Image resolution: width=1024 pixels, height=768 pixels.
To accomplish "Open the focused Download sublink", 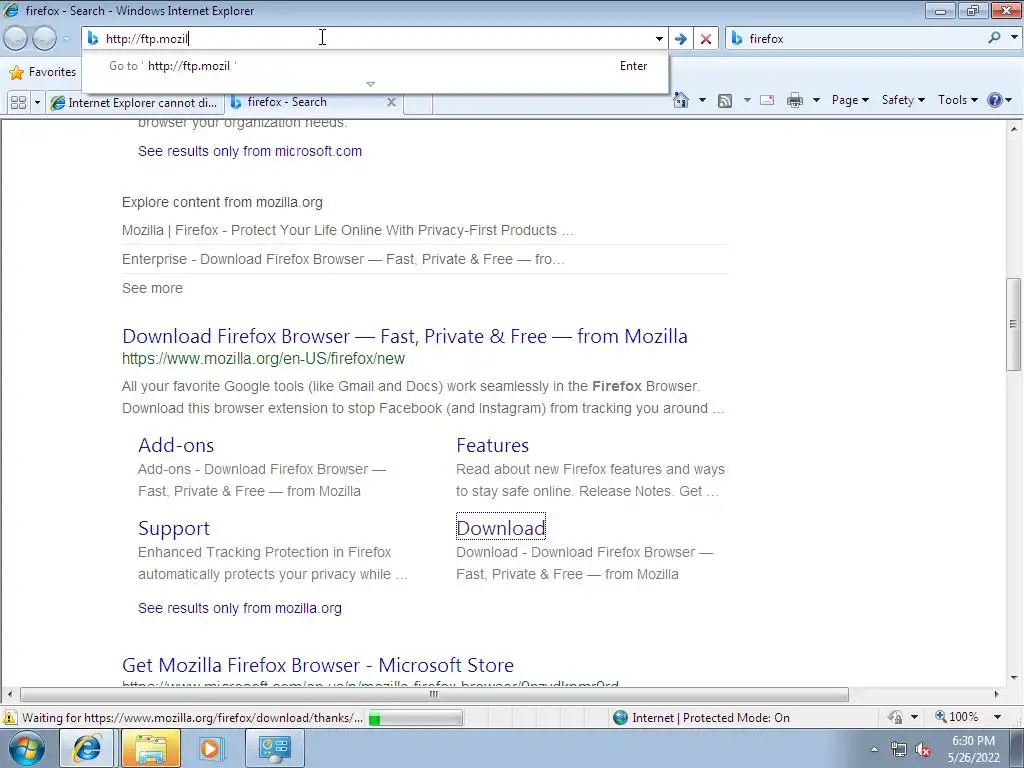I will tap(500, 527).
